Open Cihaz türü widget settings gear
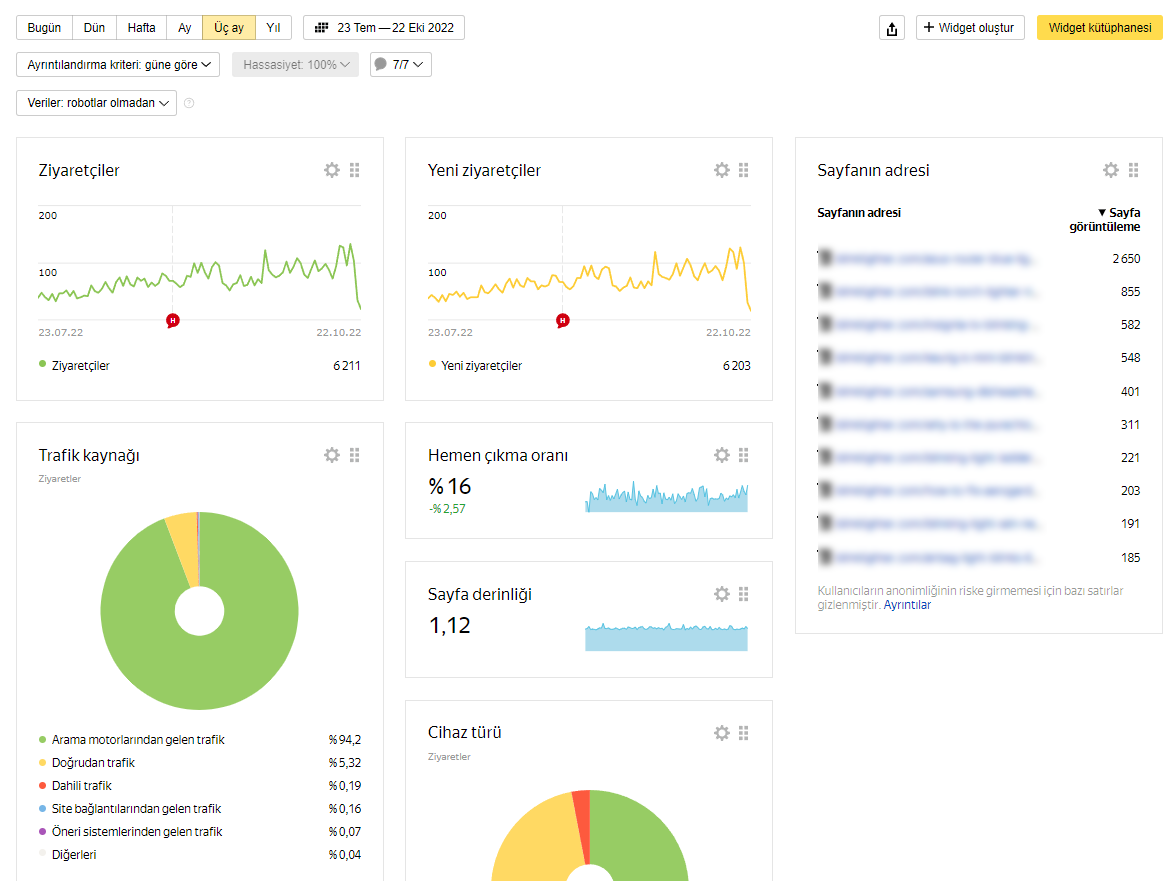Image resolution: width=1174 pixels, height=881 pixels. click(721, 733)
